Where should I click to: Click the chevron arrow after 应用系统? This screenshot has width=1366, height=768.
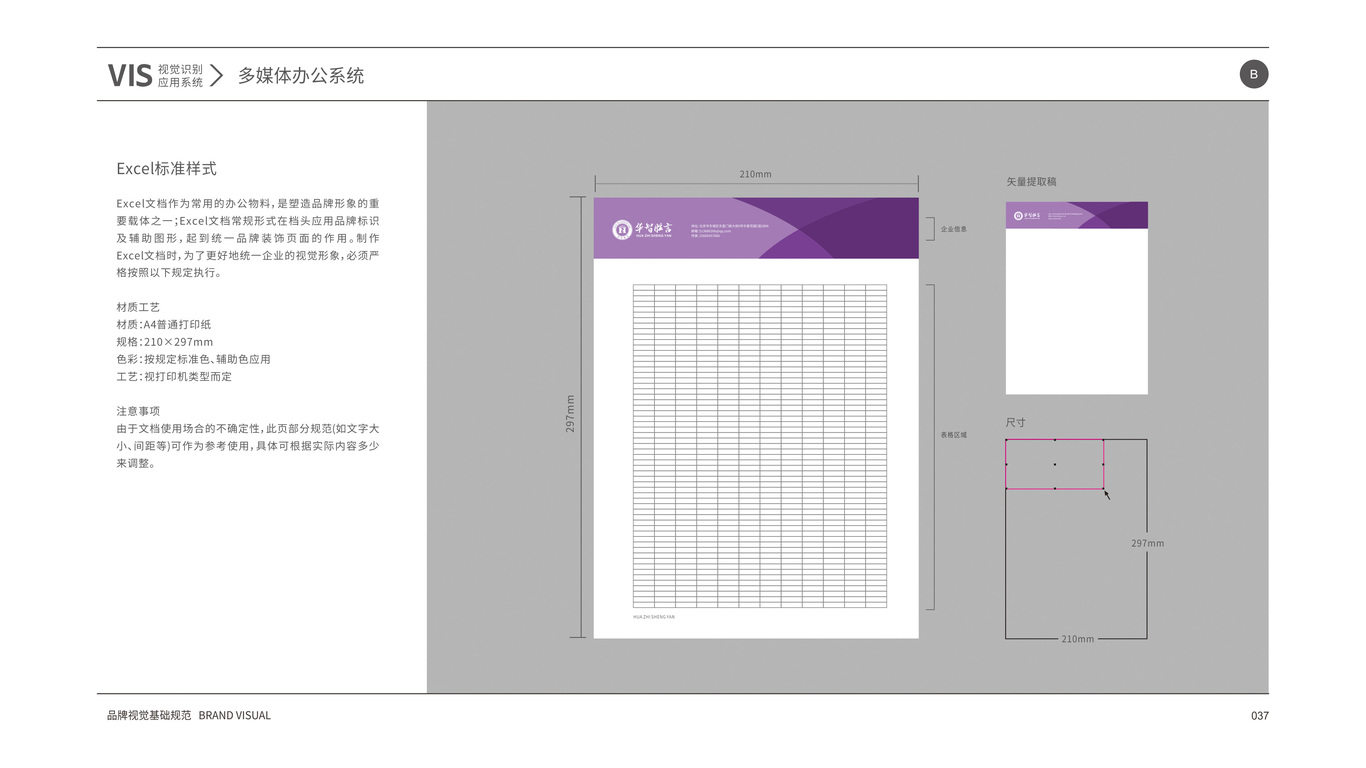coord(216,75)
